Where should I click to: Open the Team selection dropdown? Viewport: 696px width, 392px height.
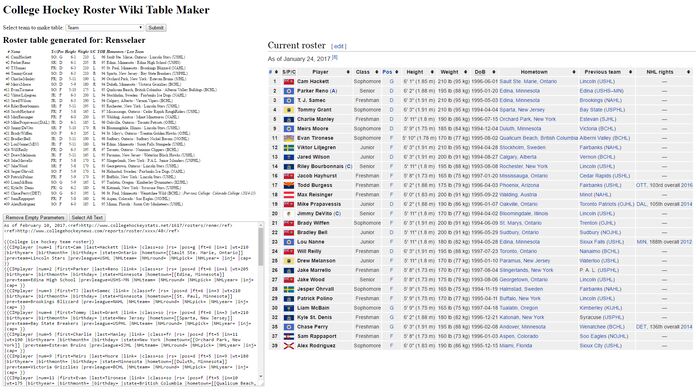(105, 28)
